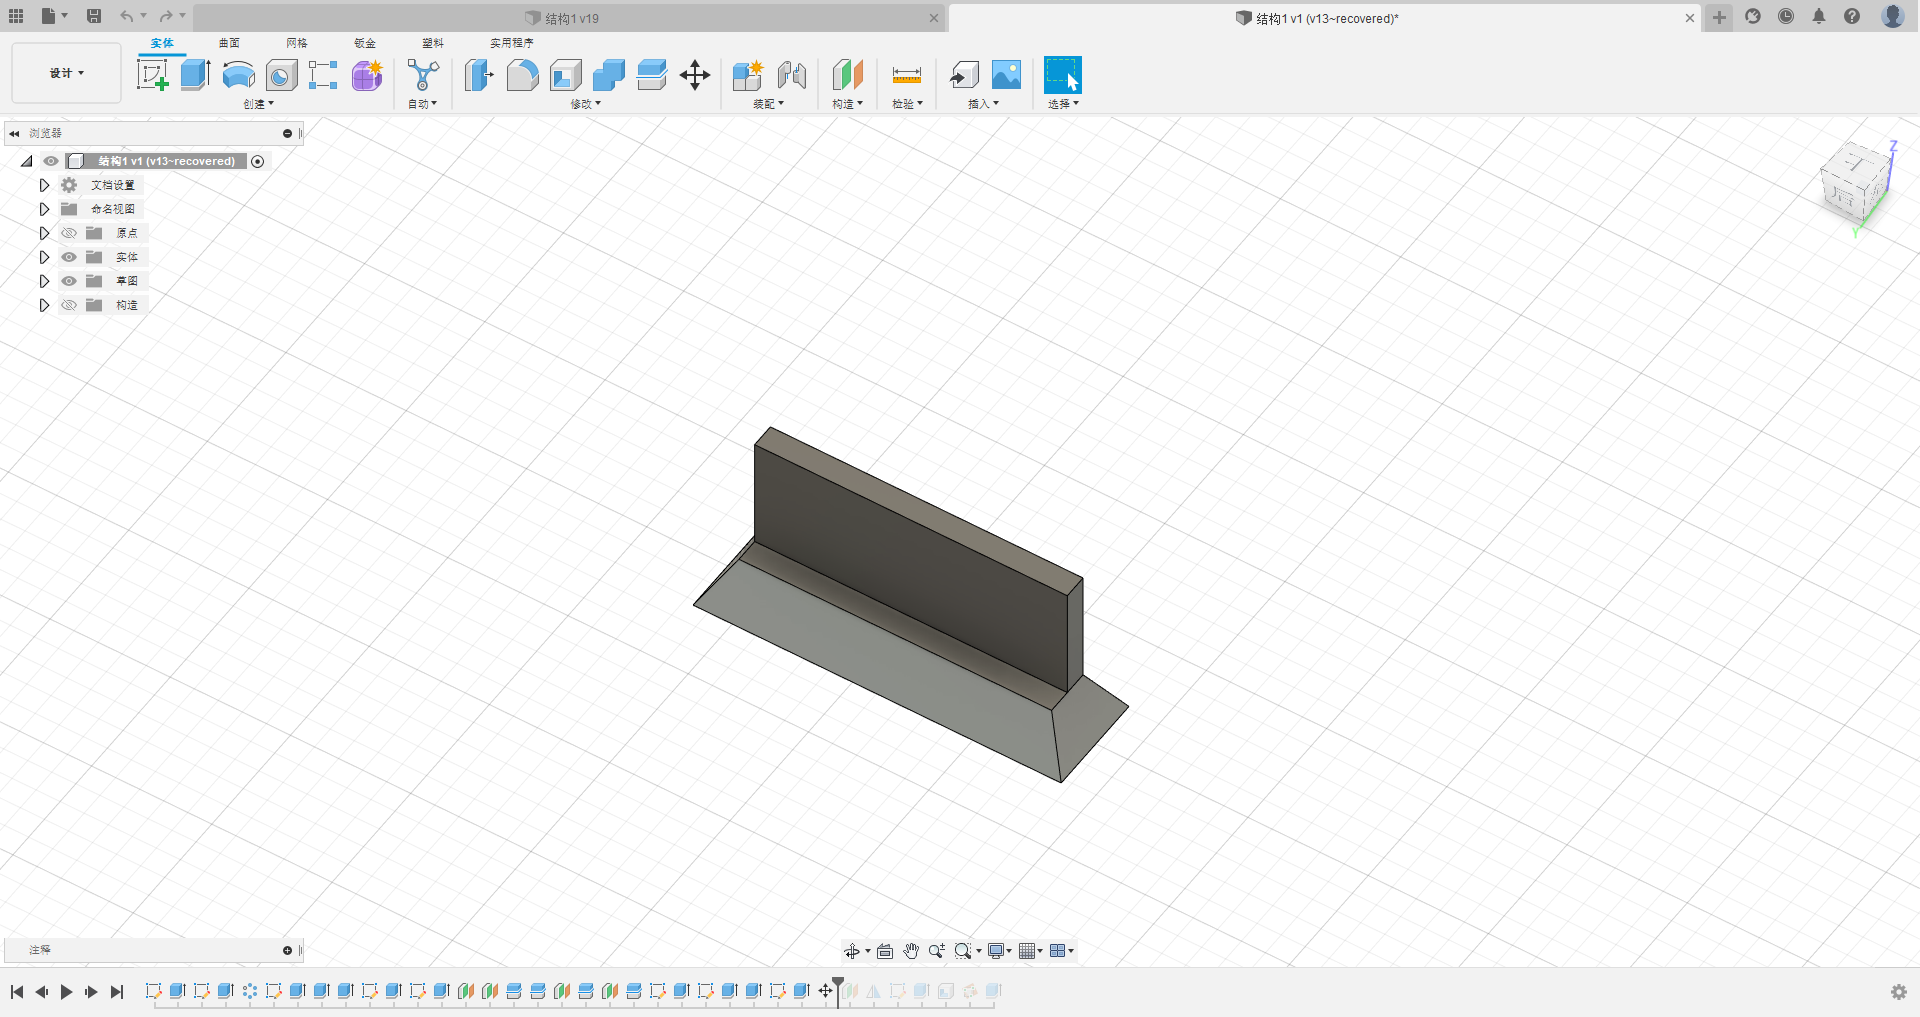Image resolution: width=1920 pixels, height=1017 pixels.
Task: Expand the 草图 tree node
Action: [x=44, y=281]
